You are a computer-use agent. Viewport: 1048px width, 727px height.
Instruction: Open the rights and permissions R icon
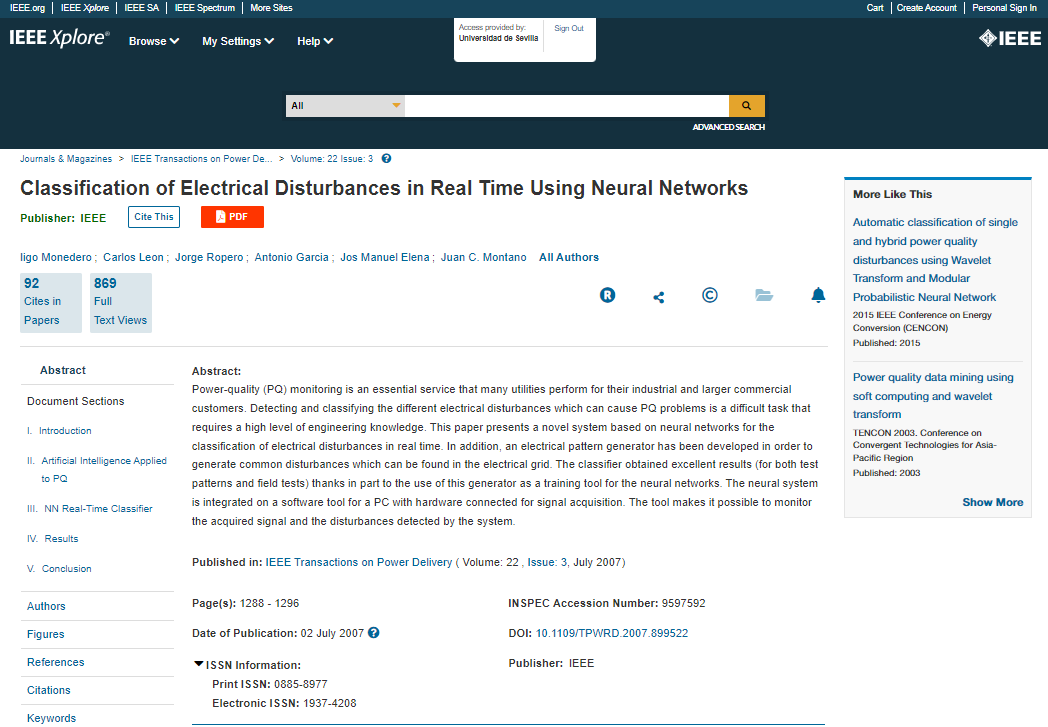click(607, 295)
